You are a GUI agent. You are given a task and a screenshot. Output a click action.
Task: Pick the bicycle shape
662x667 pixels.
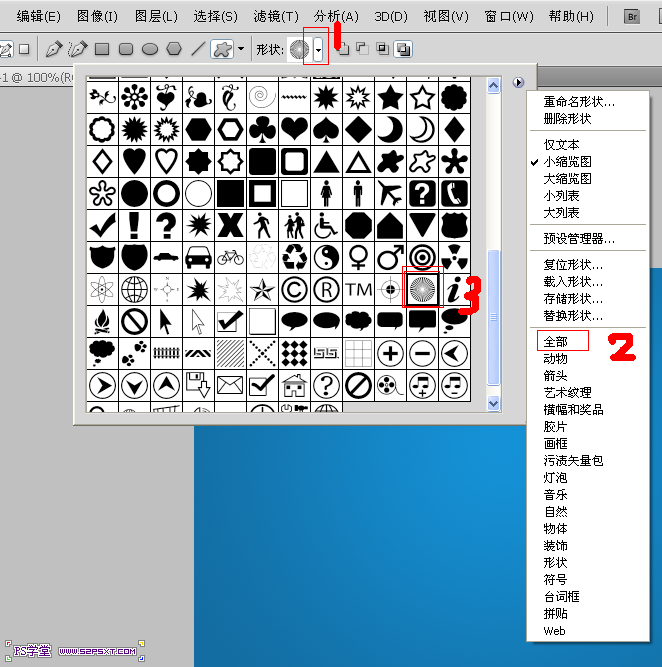pos(230,257)
